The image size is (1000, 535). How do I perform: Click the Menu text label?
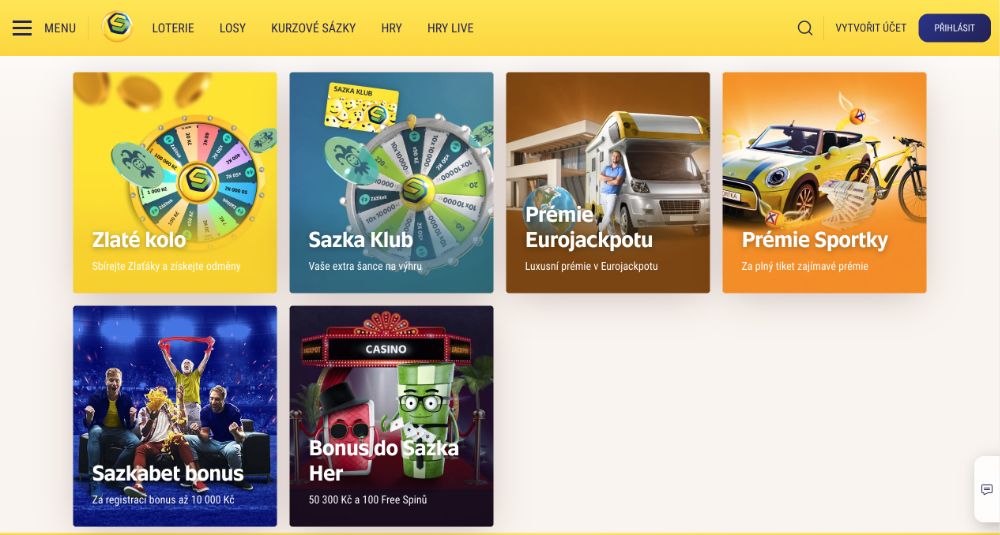[x=60, y=28]
